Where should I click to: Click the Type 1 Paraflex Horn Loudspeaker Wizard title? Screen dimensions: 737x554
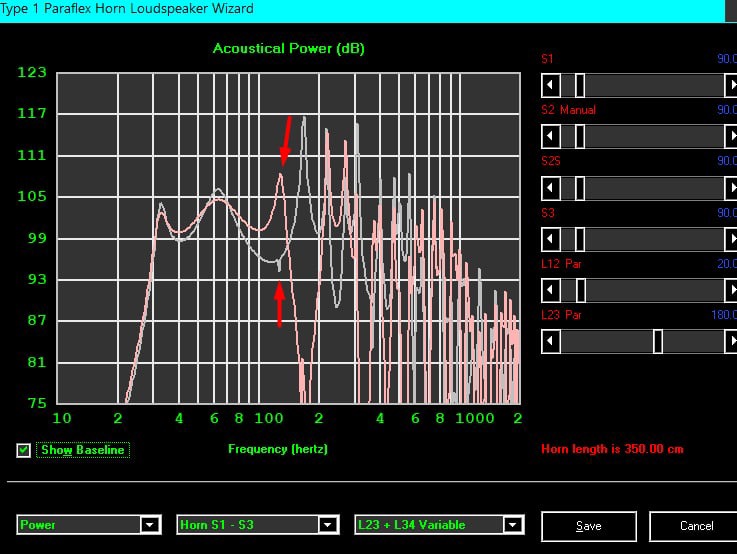(127, 8)
